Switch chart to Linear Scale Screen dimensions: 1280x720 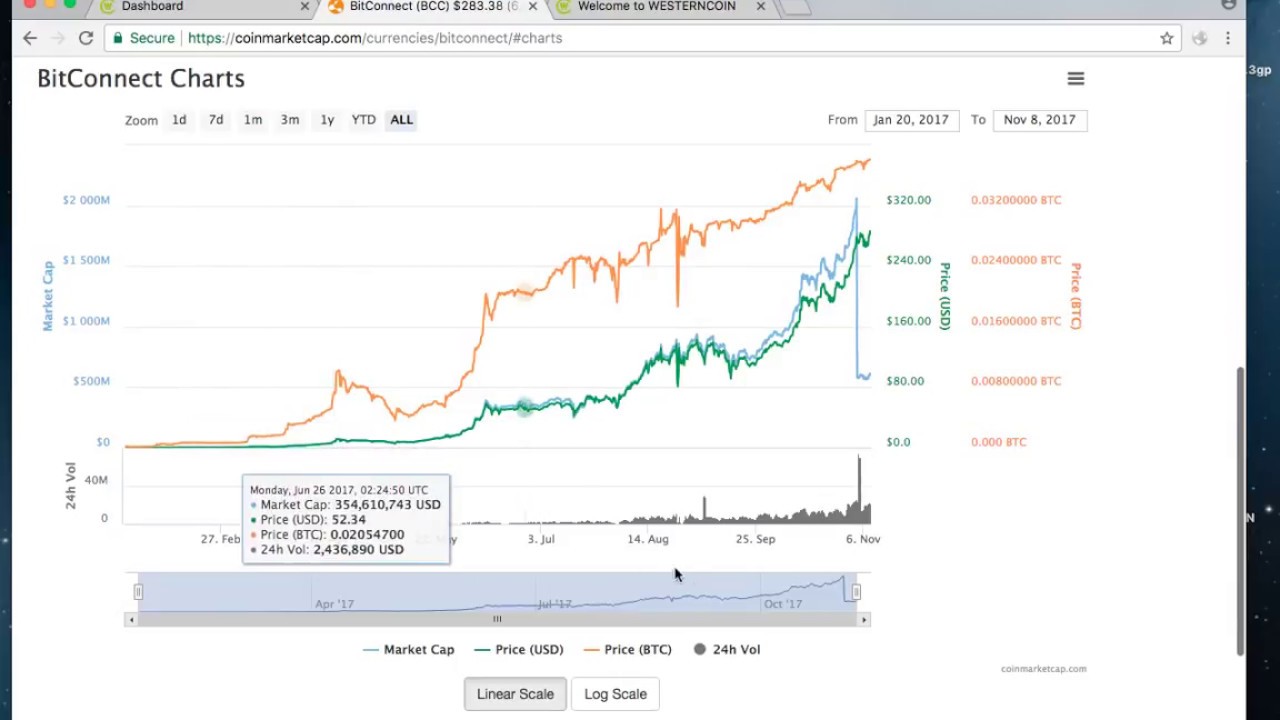(515, 694)
